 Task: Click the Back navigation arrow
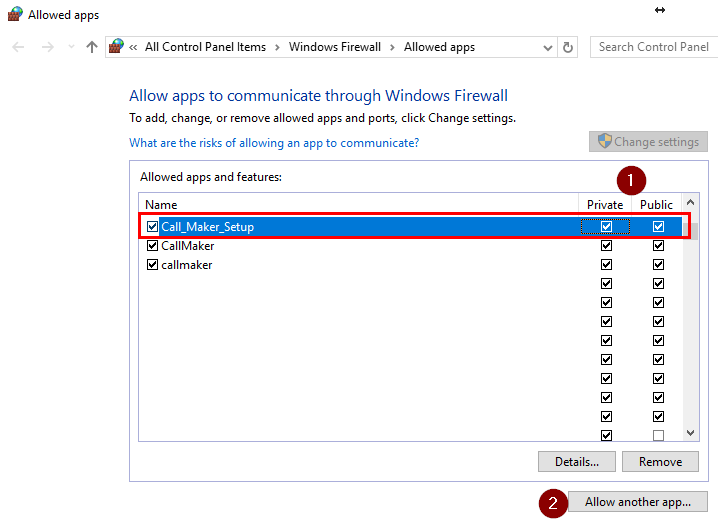click(18, 47)
